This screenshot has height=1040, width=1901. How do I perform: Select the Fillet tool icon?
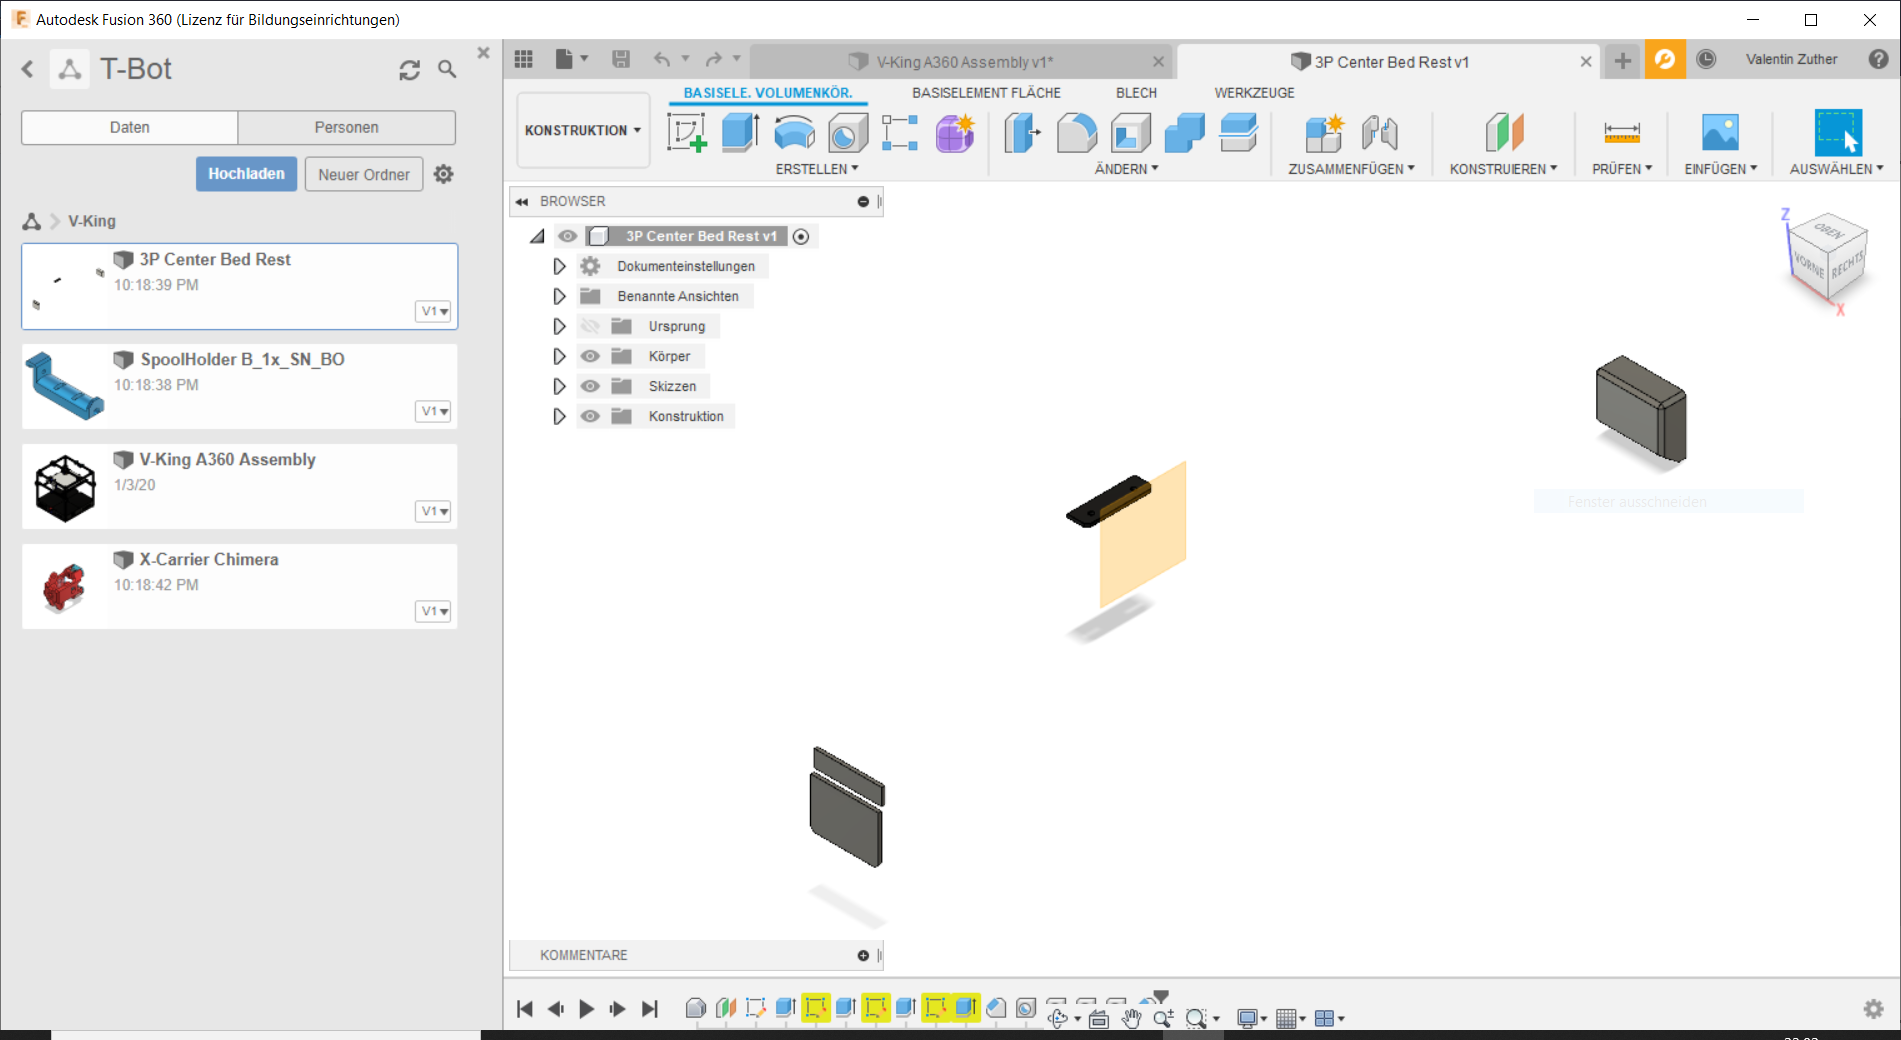(1076, 133)
